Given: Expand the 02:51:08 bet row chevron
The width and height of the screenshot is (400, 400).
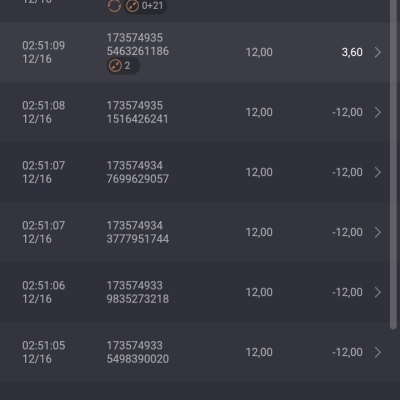Looking at the screenshot, I should coord(377,112).
